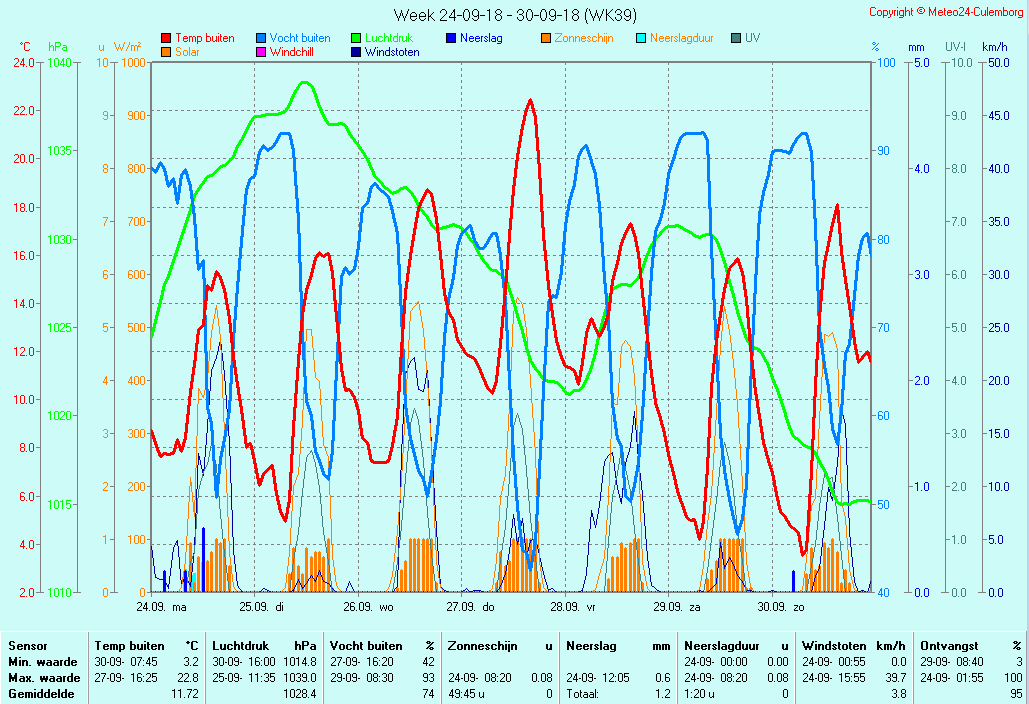Select the 24.09. ma date marker
Screen dimensions: 1029x704
click(161, 606)
